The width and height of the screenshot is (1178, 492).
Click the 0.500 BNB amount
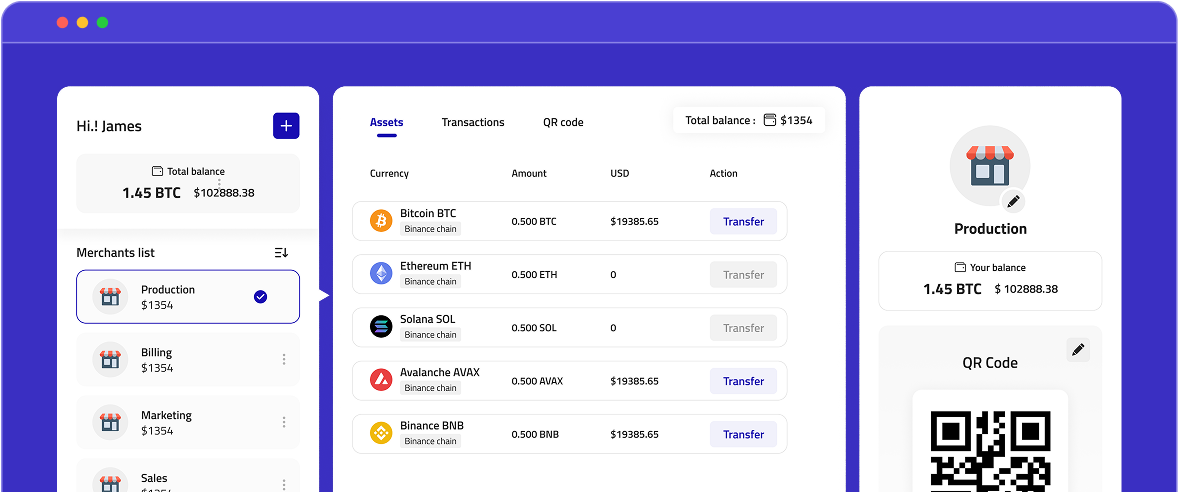point(535,435)
